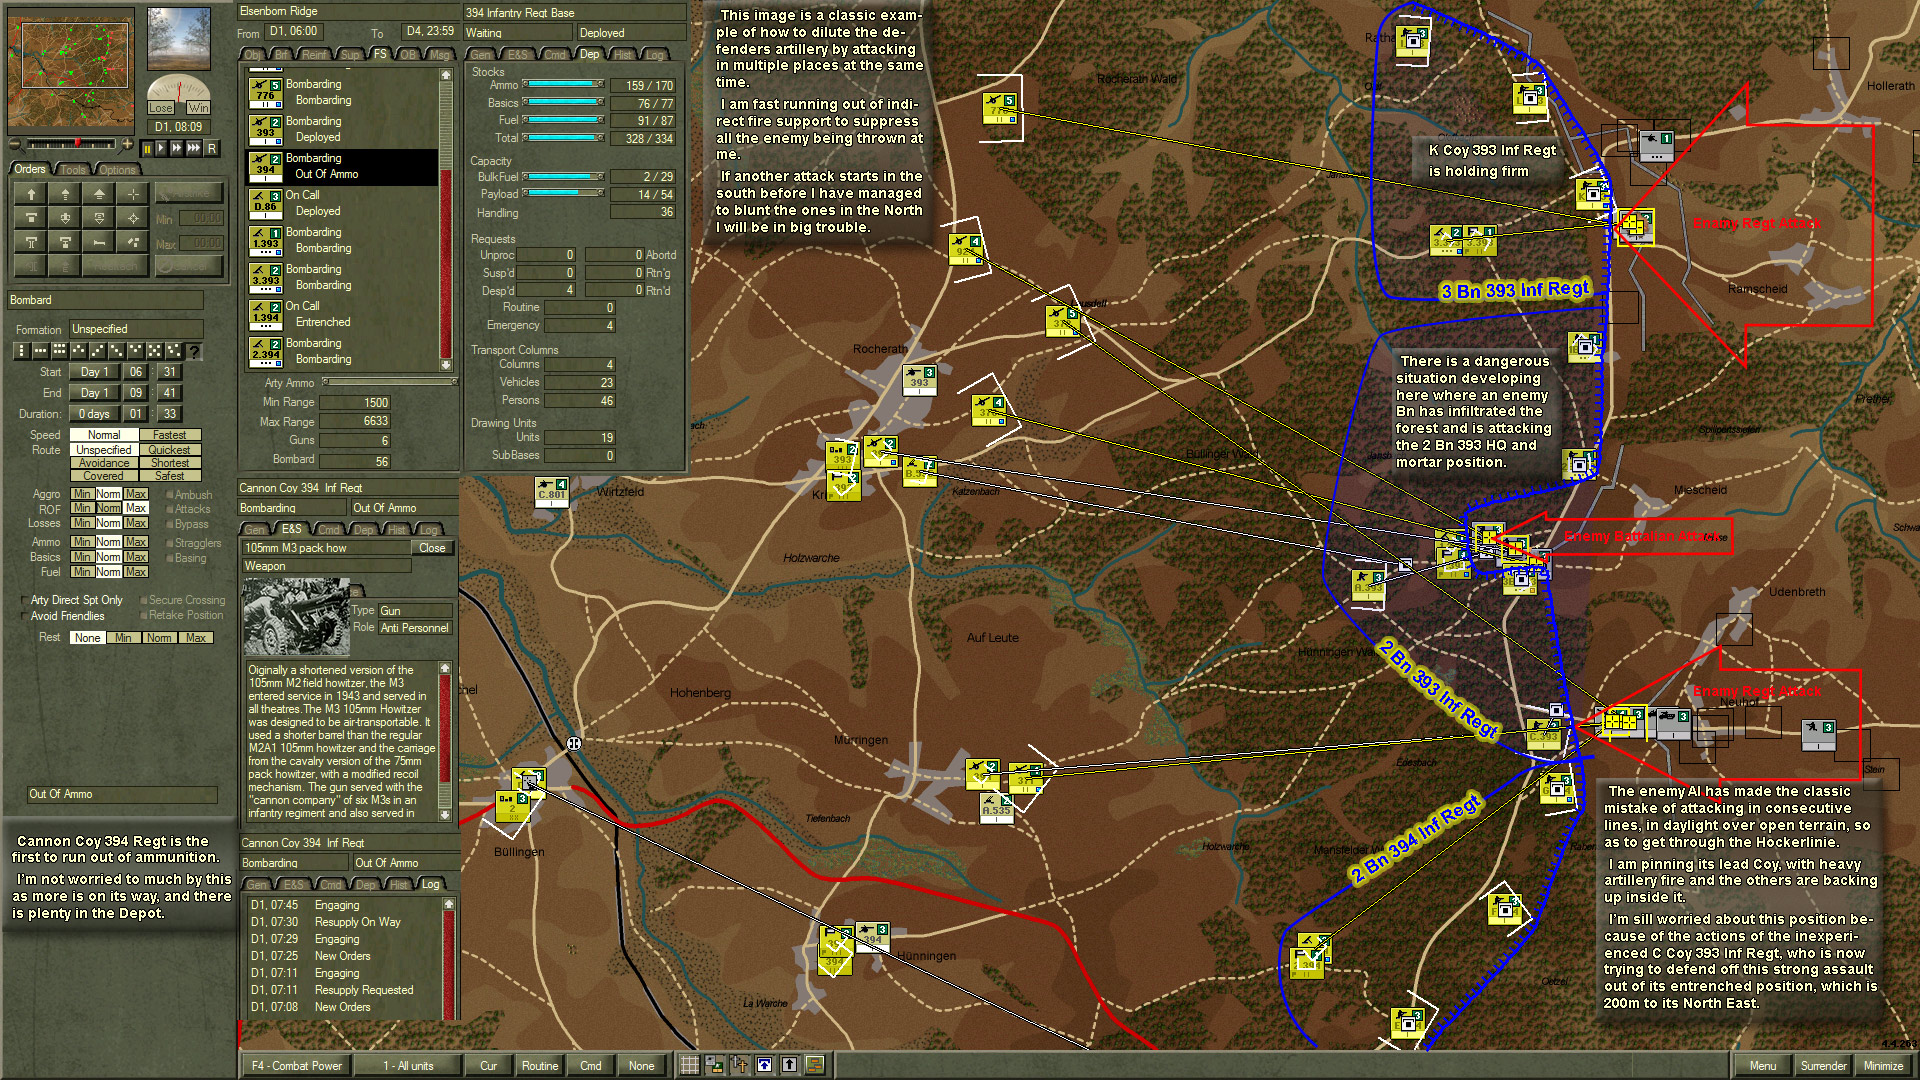
Task: Select the crosshair order icon in first row
Action: pos(133,193)
